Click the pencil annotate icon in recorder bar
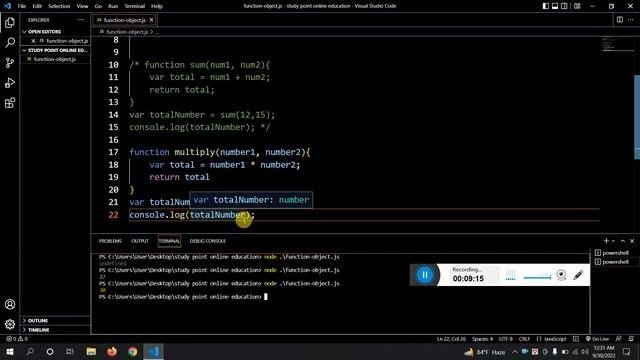The image size is (640, 360). pyautogui.click(x=578, y=275)
